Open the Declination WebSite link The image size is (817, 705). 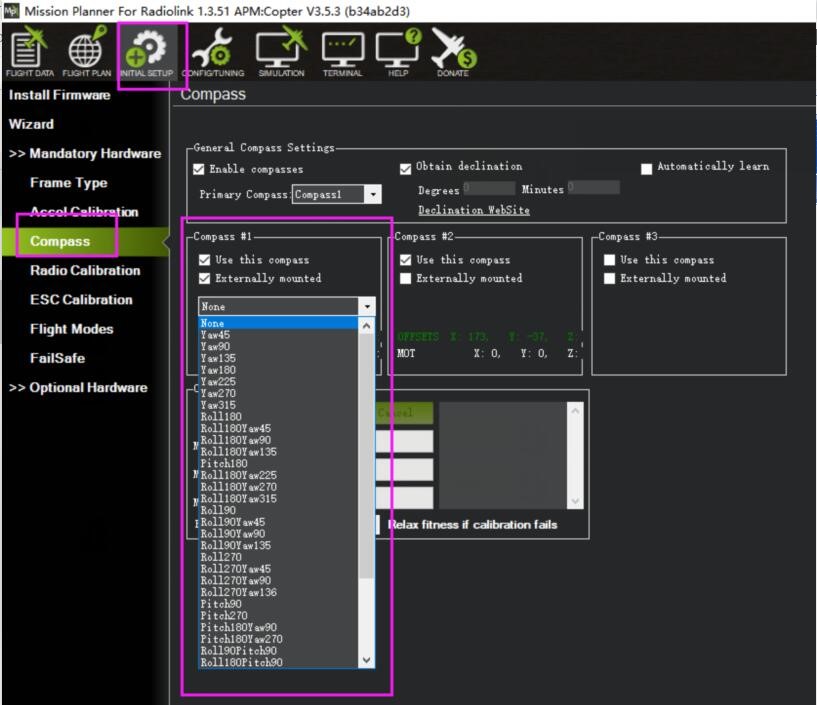[473, 211]
